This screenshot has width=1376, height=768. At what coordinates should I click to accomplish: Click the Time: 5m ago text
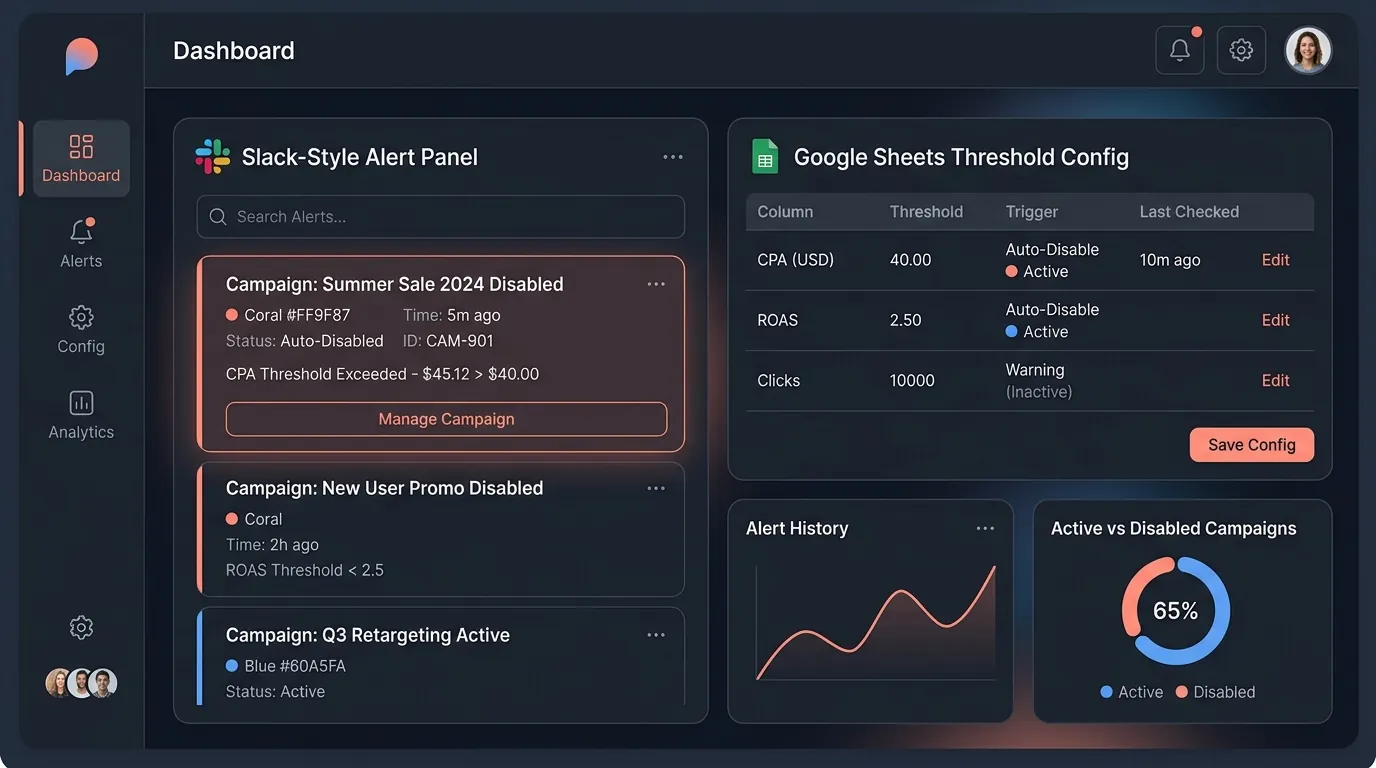452,315
